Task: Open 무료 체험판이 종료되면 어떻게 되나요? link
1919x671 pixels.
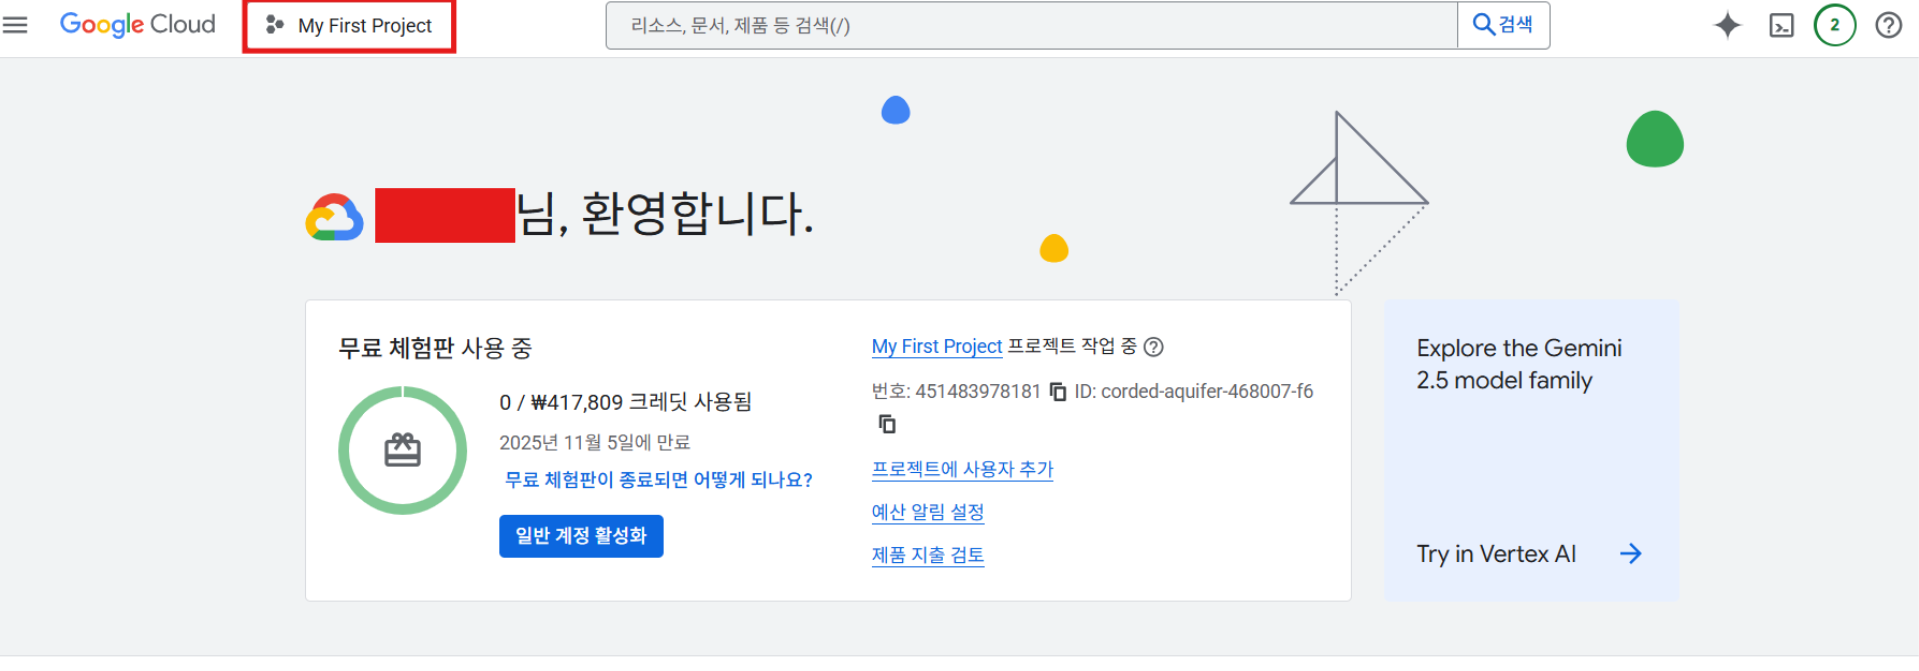Action: [x=658, y=480]
